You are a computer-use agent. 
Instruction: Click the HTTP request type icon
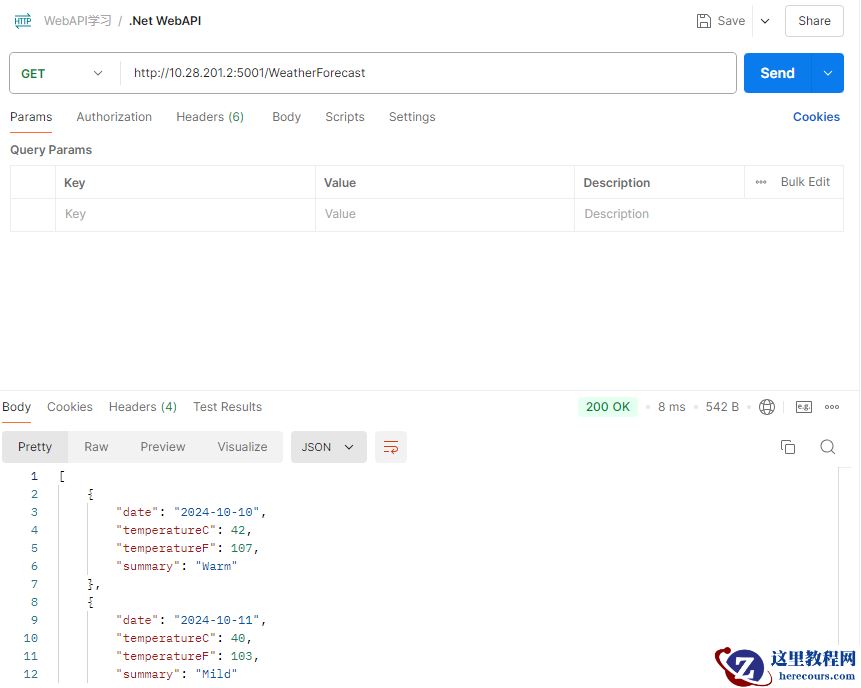[x=23, y=21]
